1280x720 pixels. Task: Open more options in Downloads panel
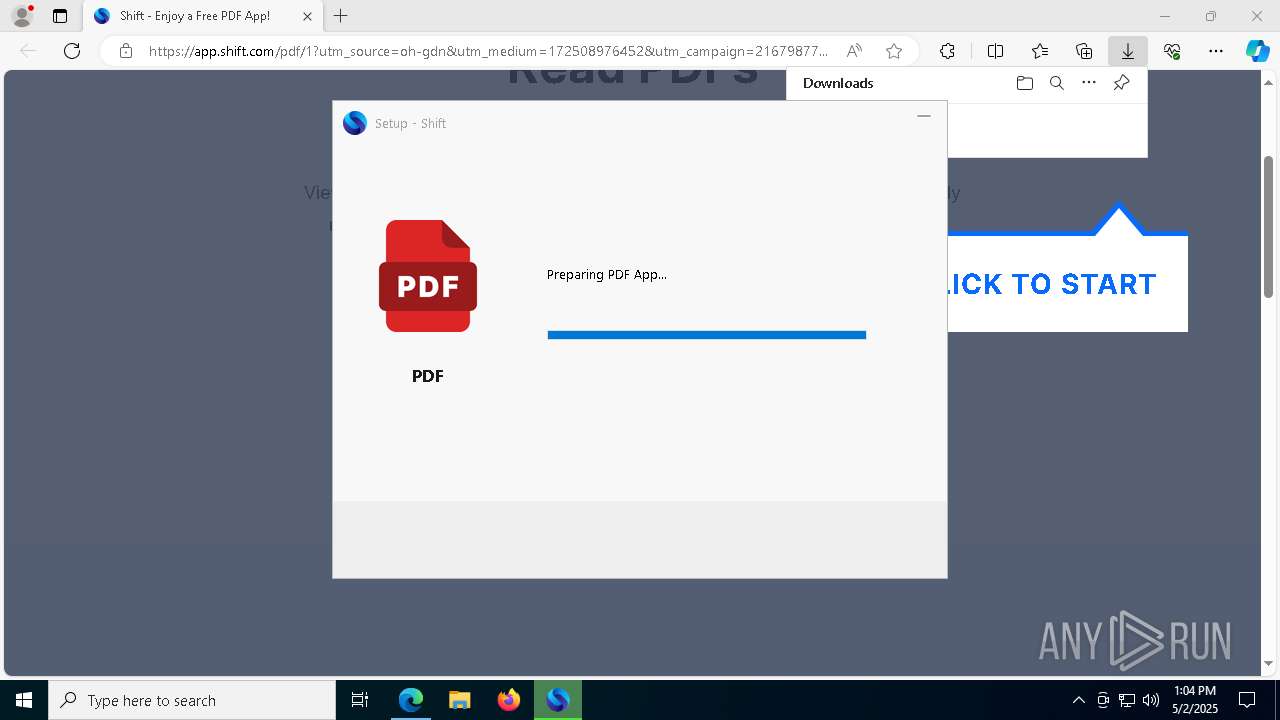tap(1089, 83)
